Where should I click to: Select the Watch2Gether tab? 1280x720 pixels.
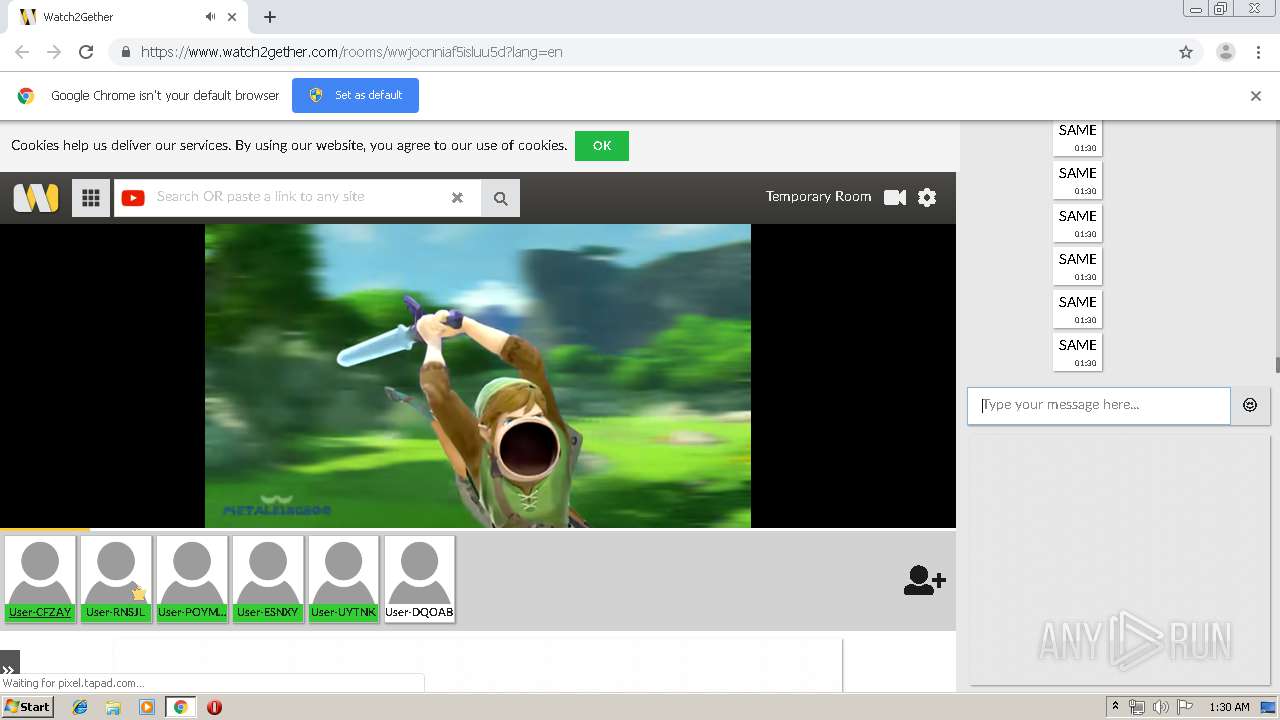coord(128,17)
